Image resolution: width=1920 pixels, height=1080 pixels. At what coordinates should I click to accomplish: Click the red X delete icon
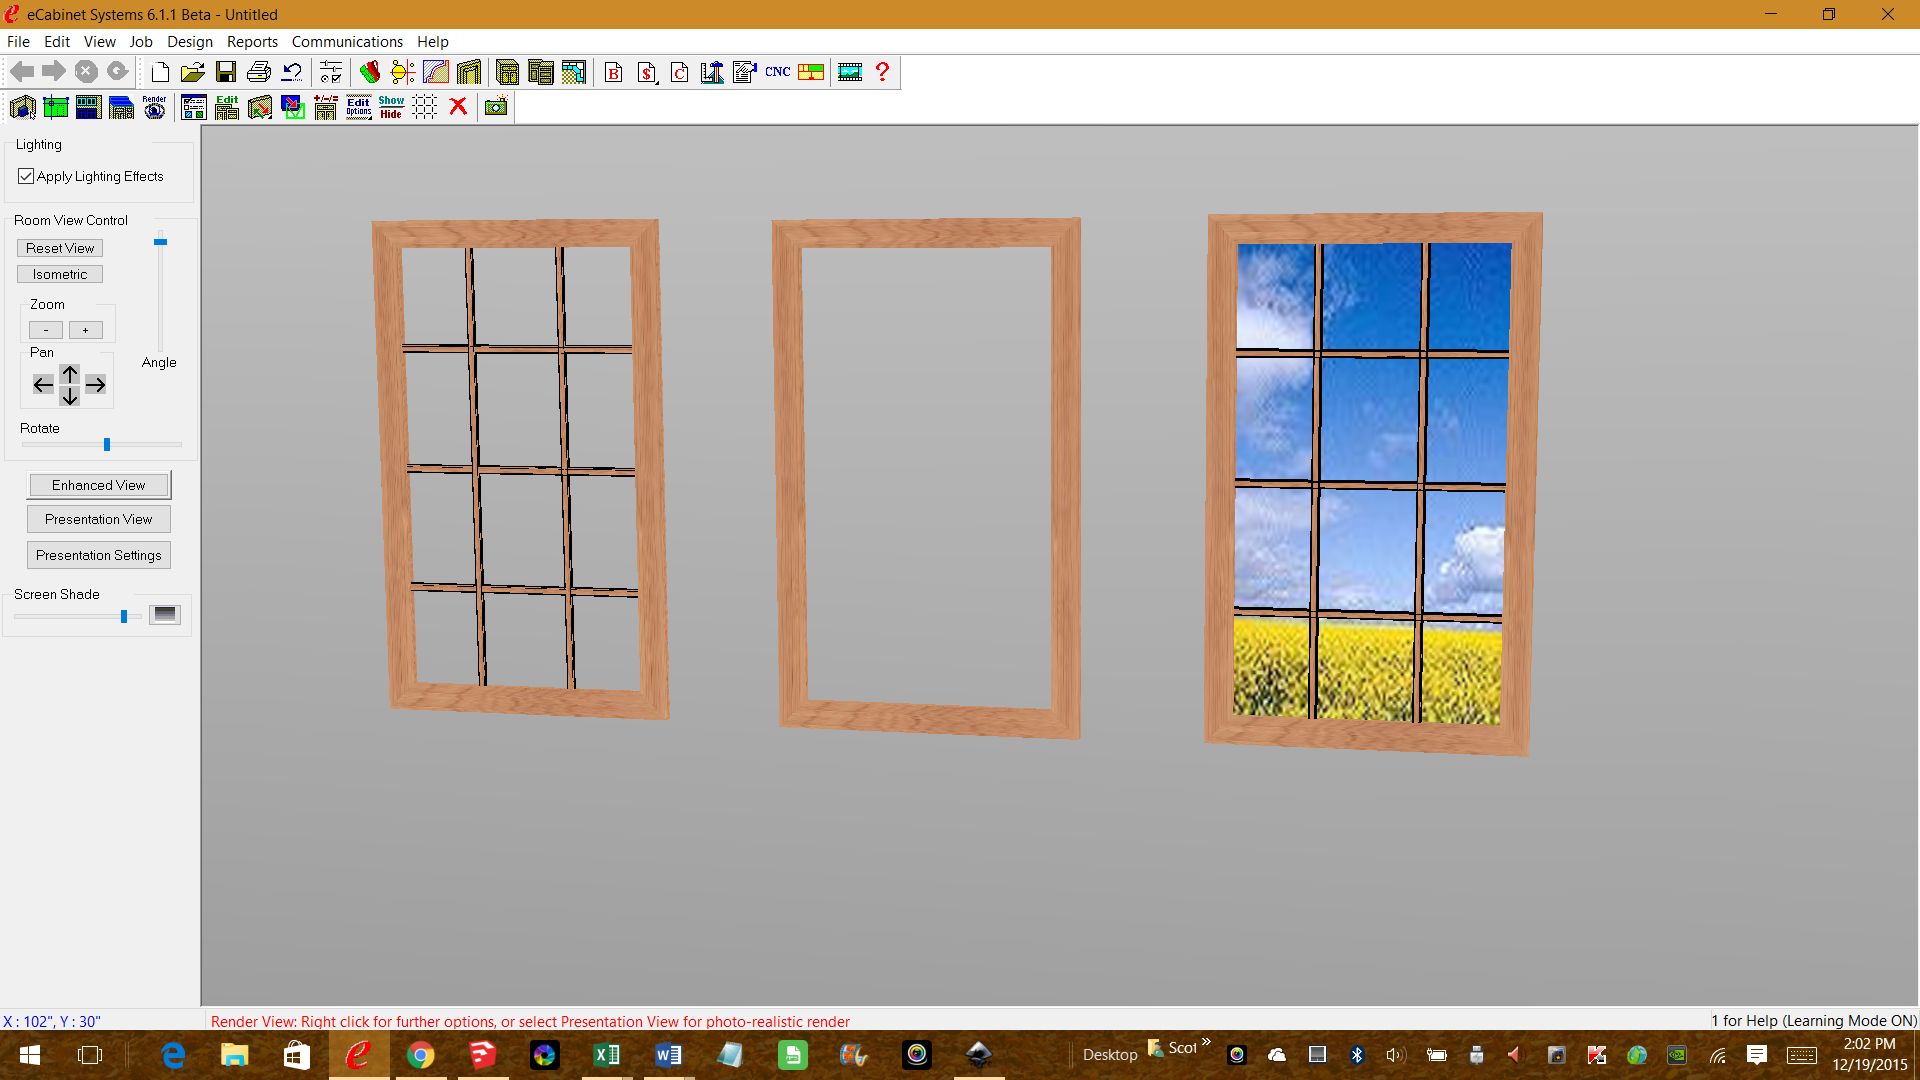pyautogui.click(x=458, y=107)
